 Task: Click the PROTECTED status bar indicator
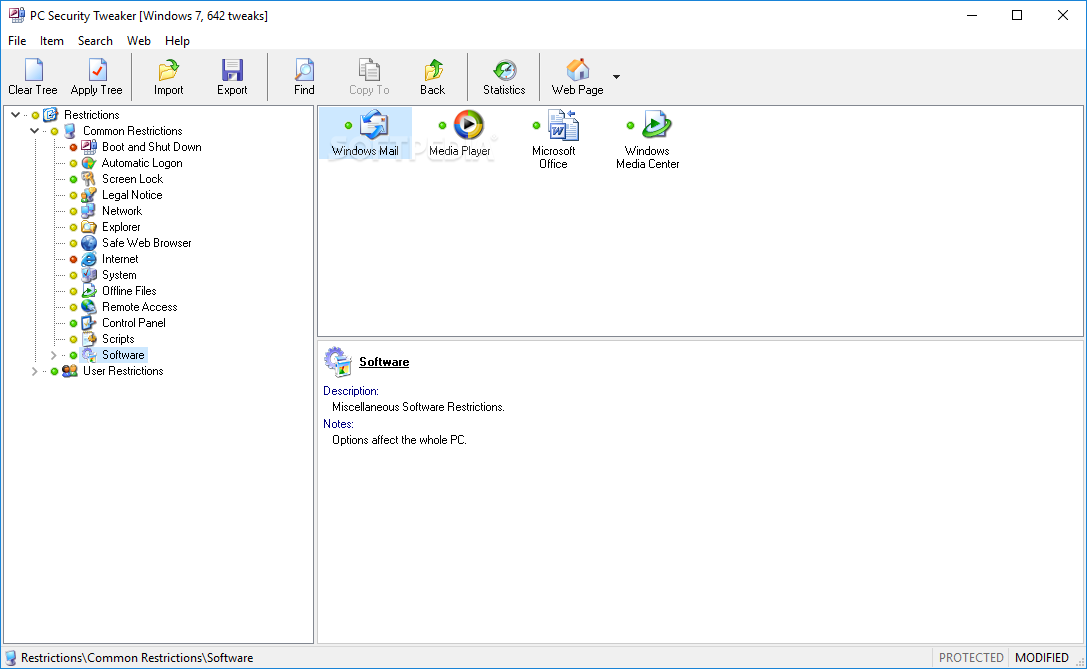pyautogui.click(x=971, y=657)
